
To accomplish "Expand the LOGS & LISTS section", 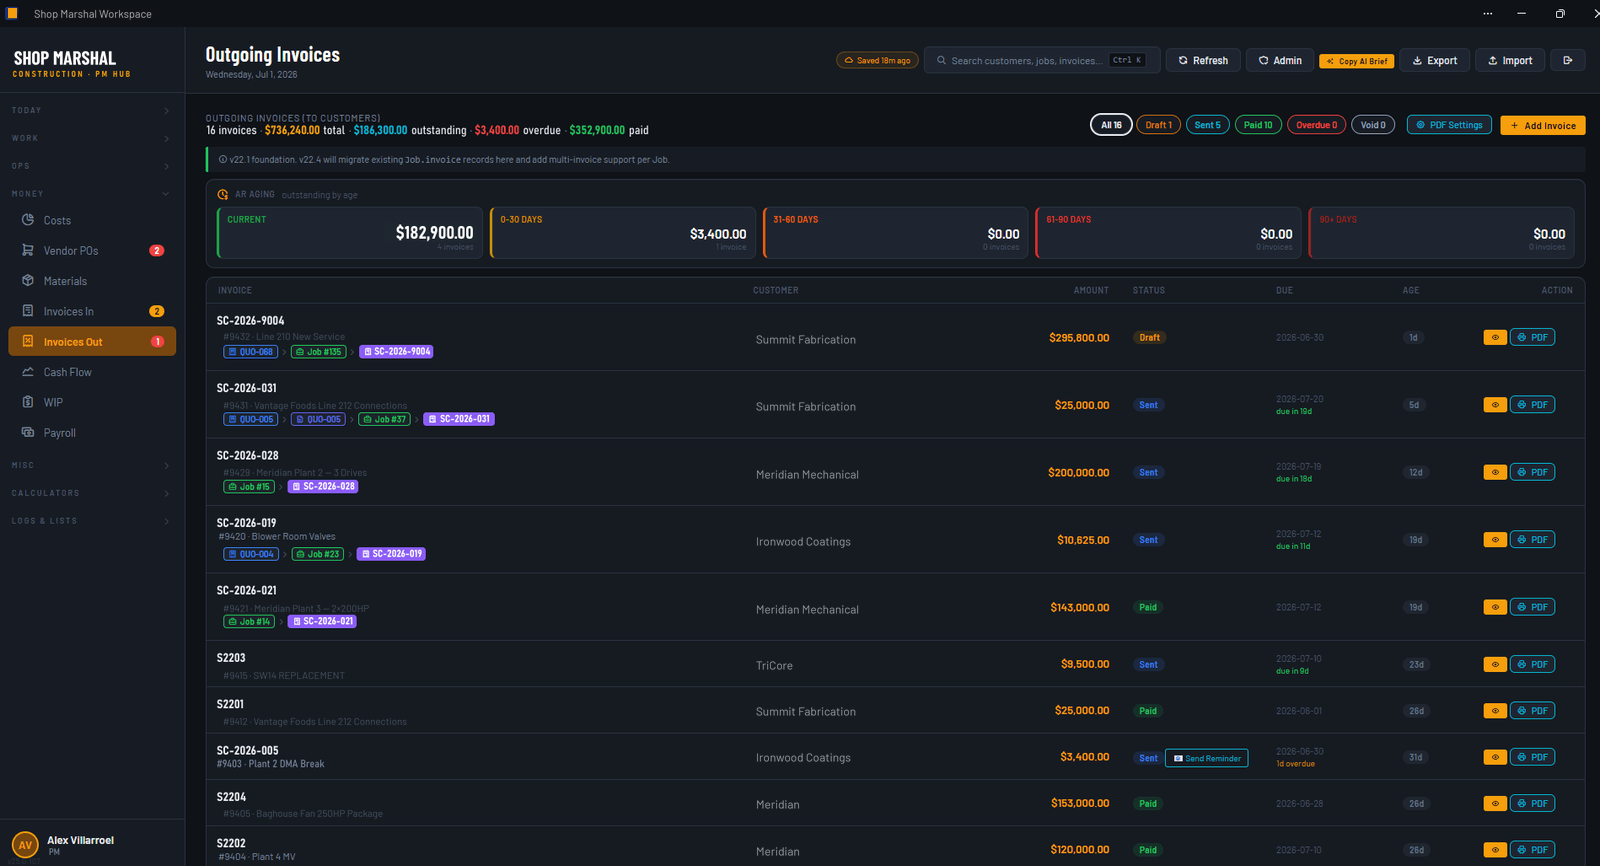I will (92, 521).
